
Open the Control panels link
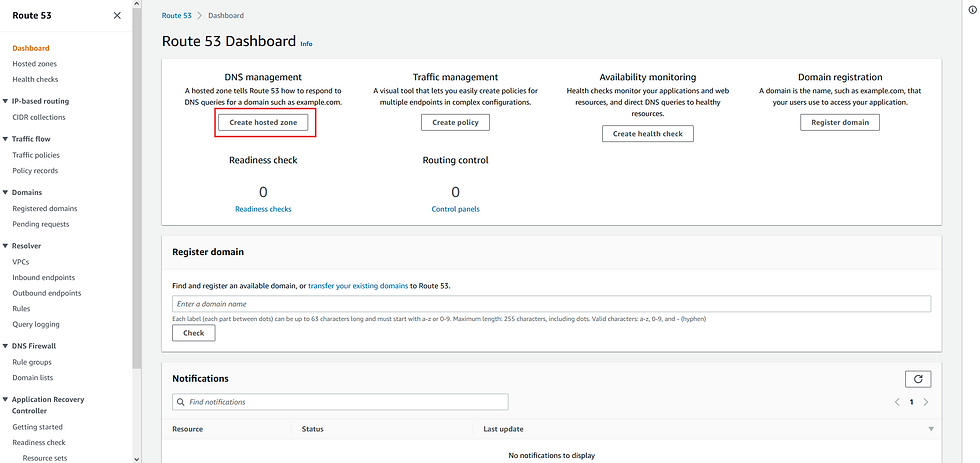tap(456, 209)
